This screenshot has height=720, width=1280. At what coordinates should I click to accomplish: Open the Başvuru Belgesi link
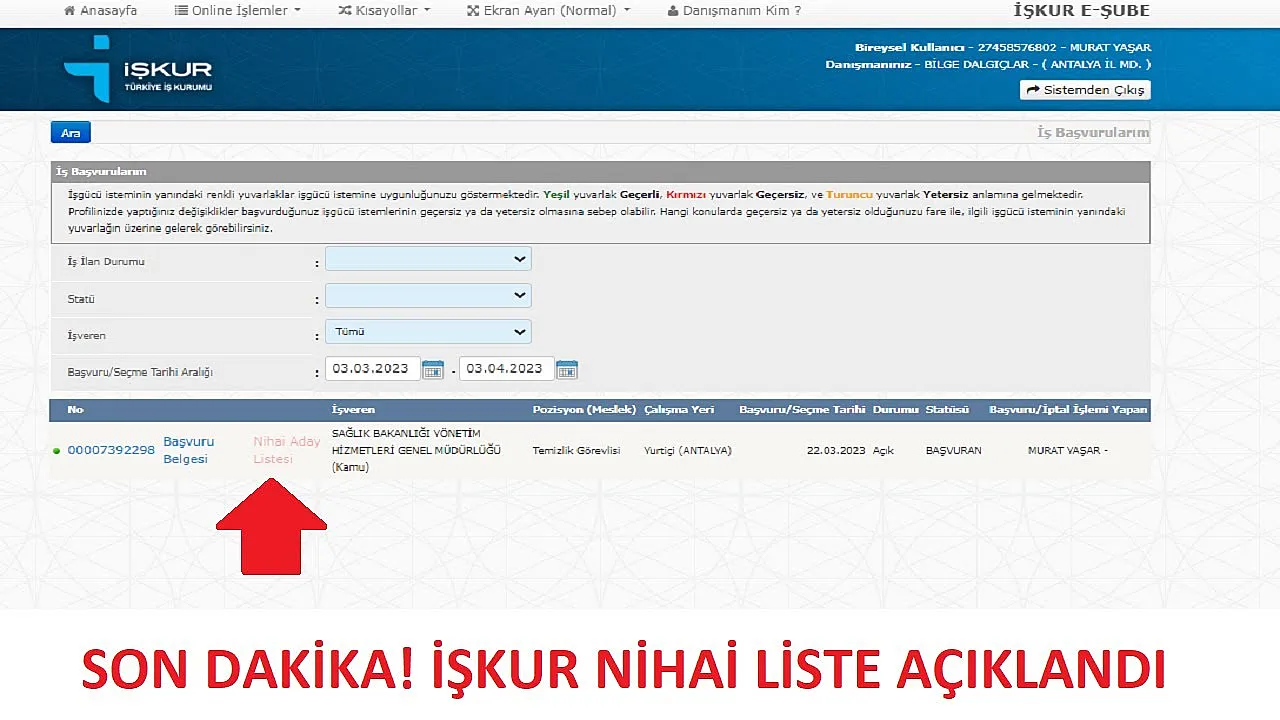tap(189, 450)
